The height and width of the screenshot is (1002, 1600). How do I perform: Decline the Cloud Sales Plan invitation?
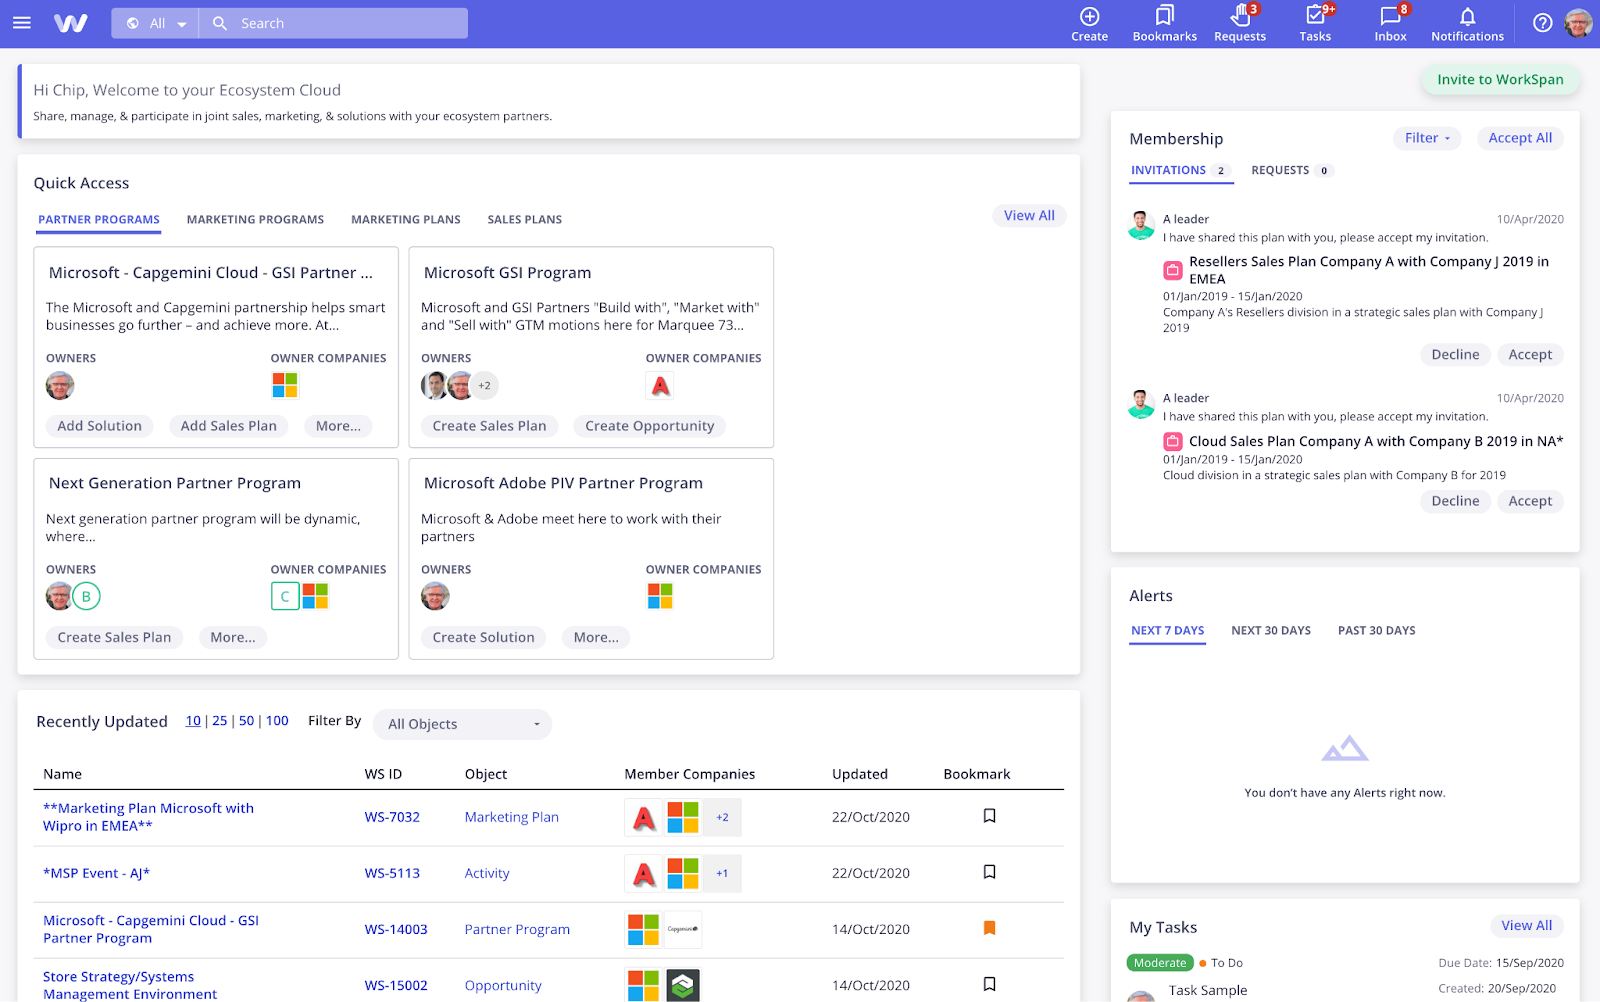pos(1455,501)
